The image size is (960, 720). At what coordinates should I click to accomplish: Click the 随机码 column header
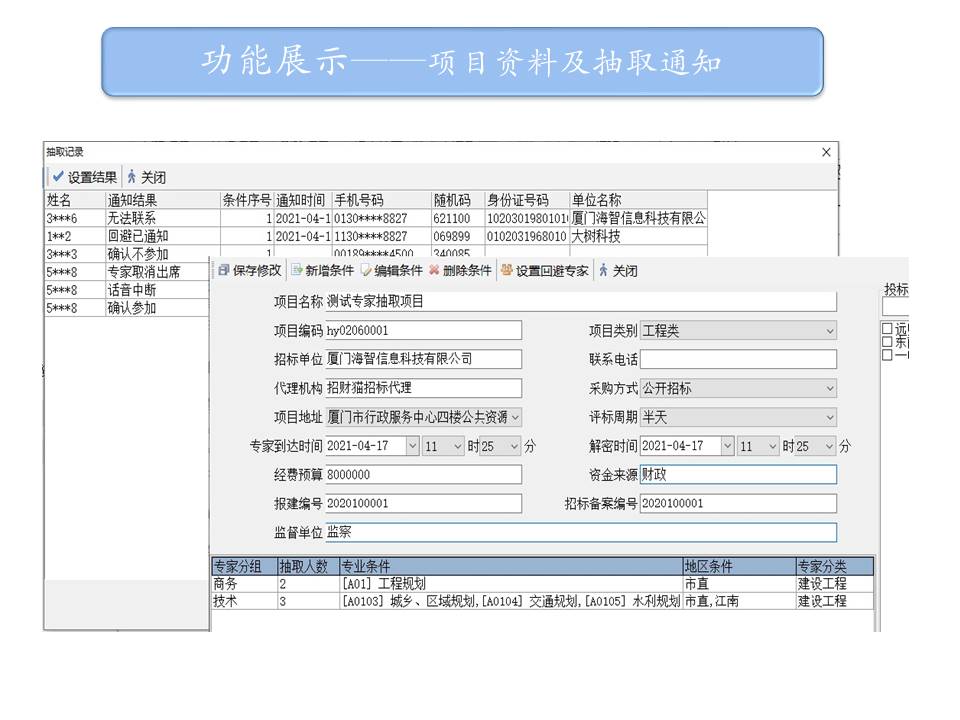coord(458,200)
